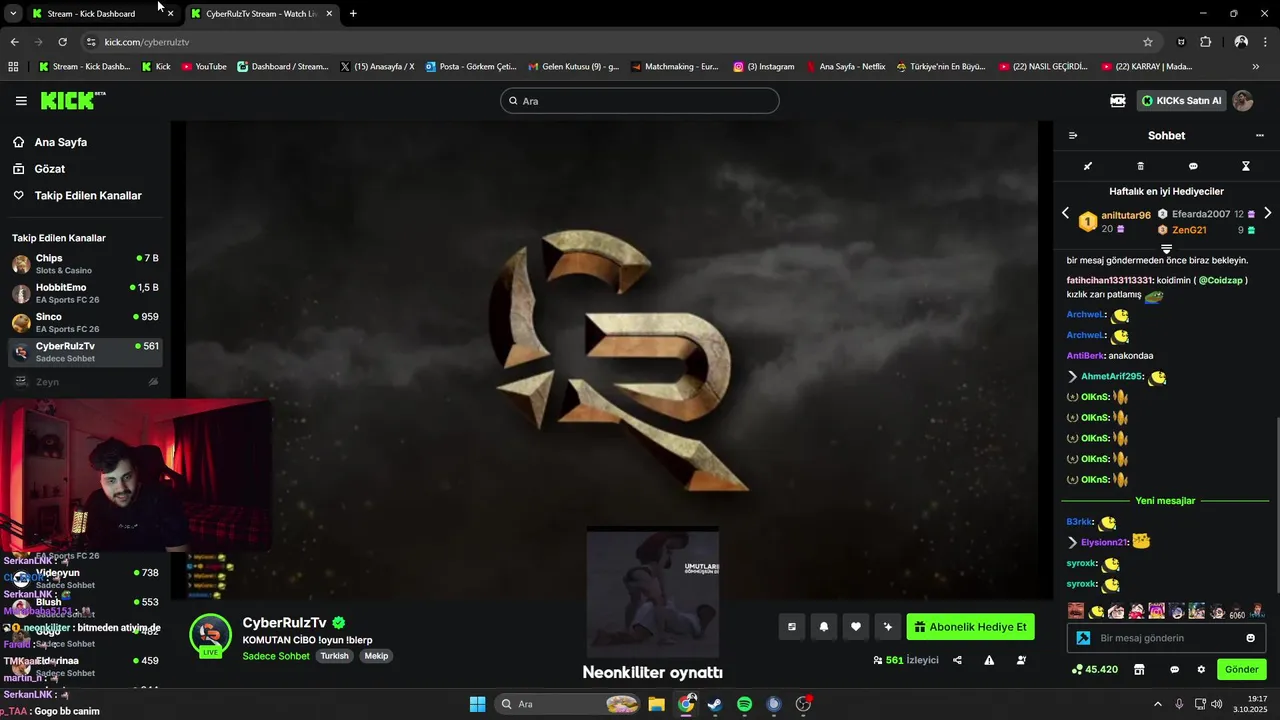Show previous gifters leaderboard page
Viewport: 1280px width, 720px height.
1065,213
